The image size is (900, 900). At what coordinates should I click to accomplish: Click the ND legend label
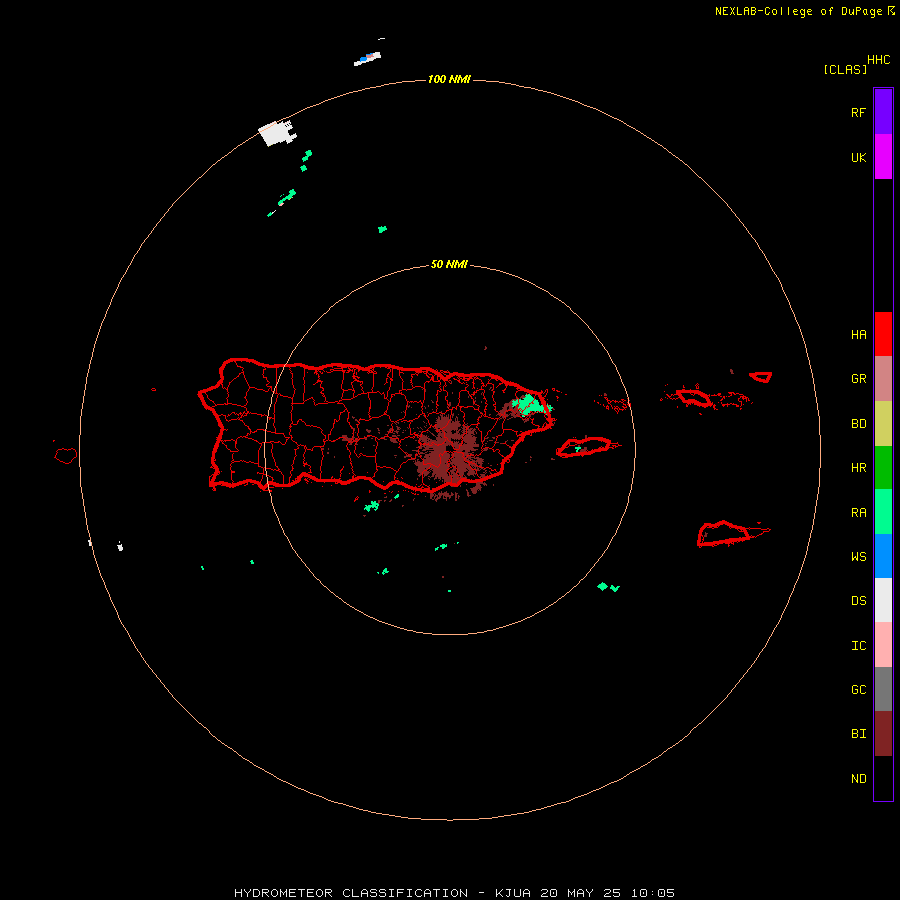(858, 778)
